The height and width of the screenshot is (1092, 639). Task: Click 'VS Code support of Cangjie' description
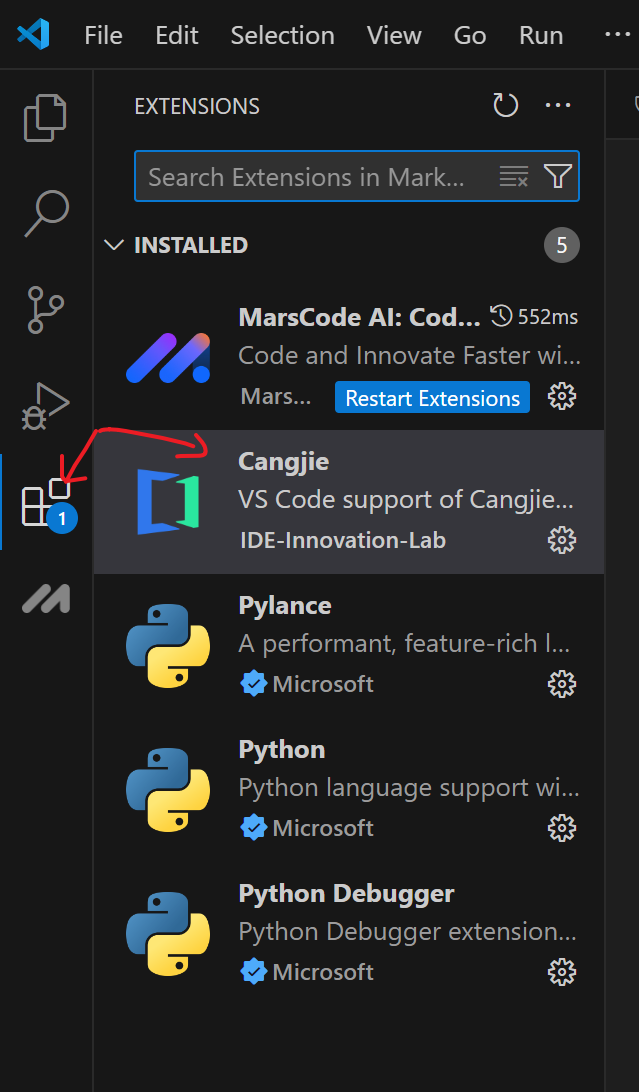(407, 500)
